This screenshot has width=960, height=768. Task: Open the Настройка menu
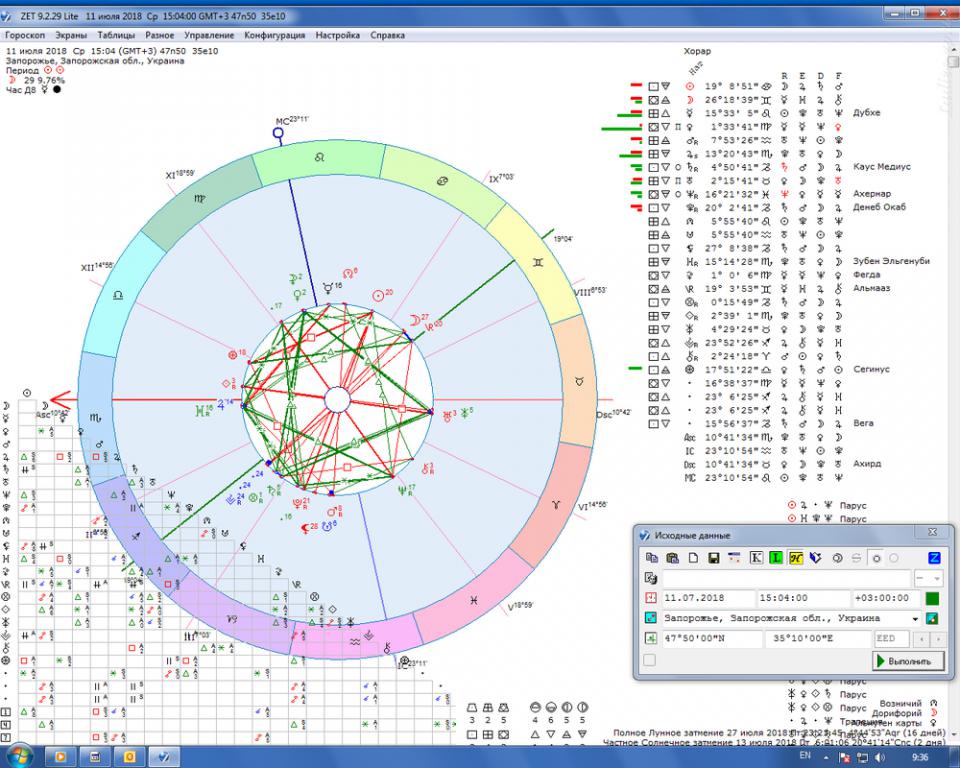click(x=337, y=35)
